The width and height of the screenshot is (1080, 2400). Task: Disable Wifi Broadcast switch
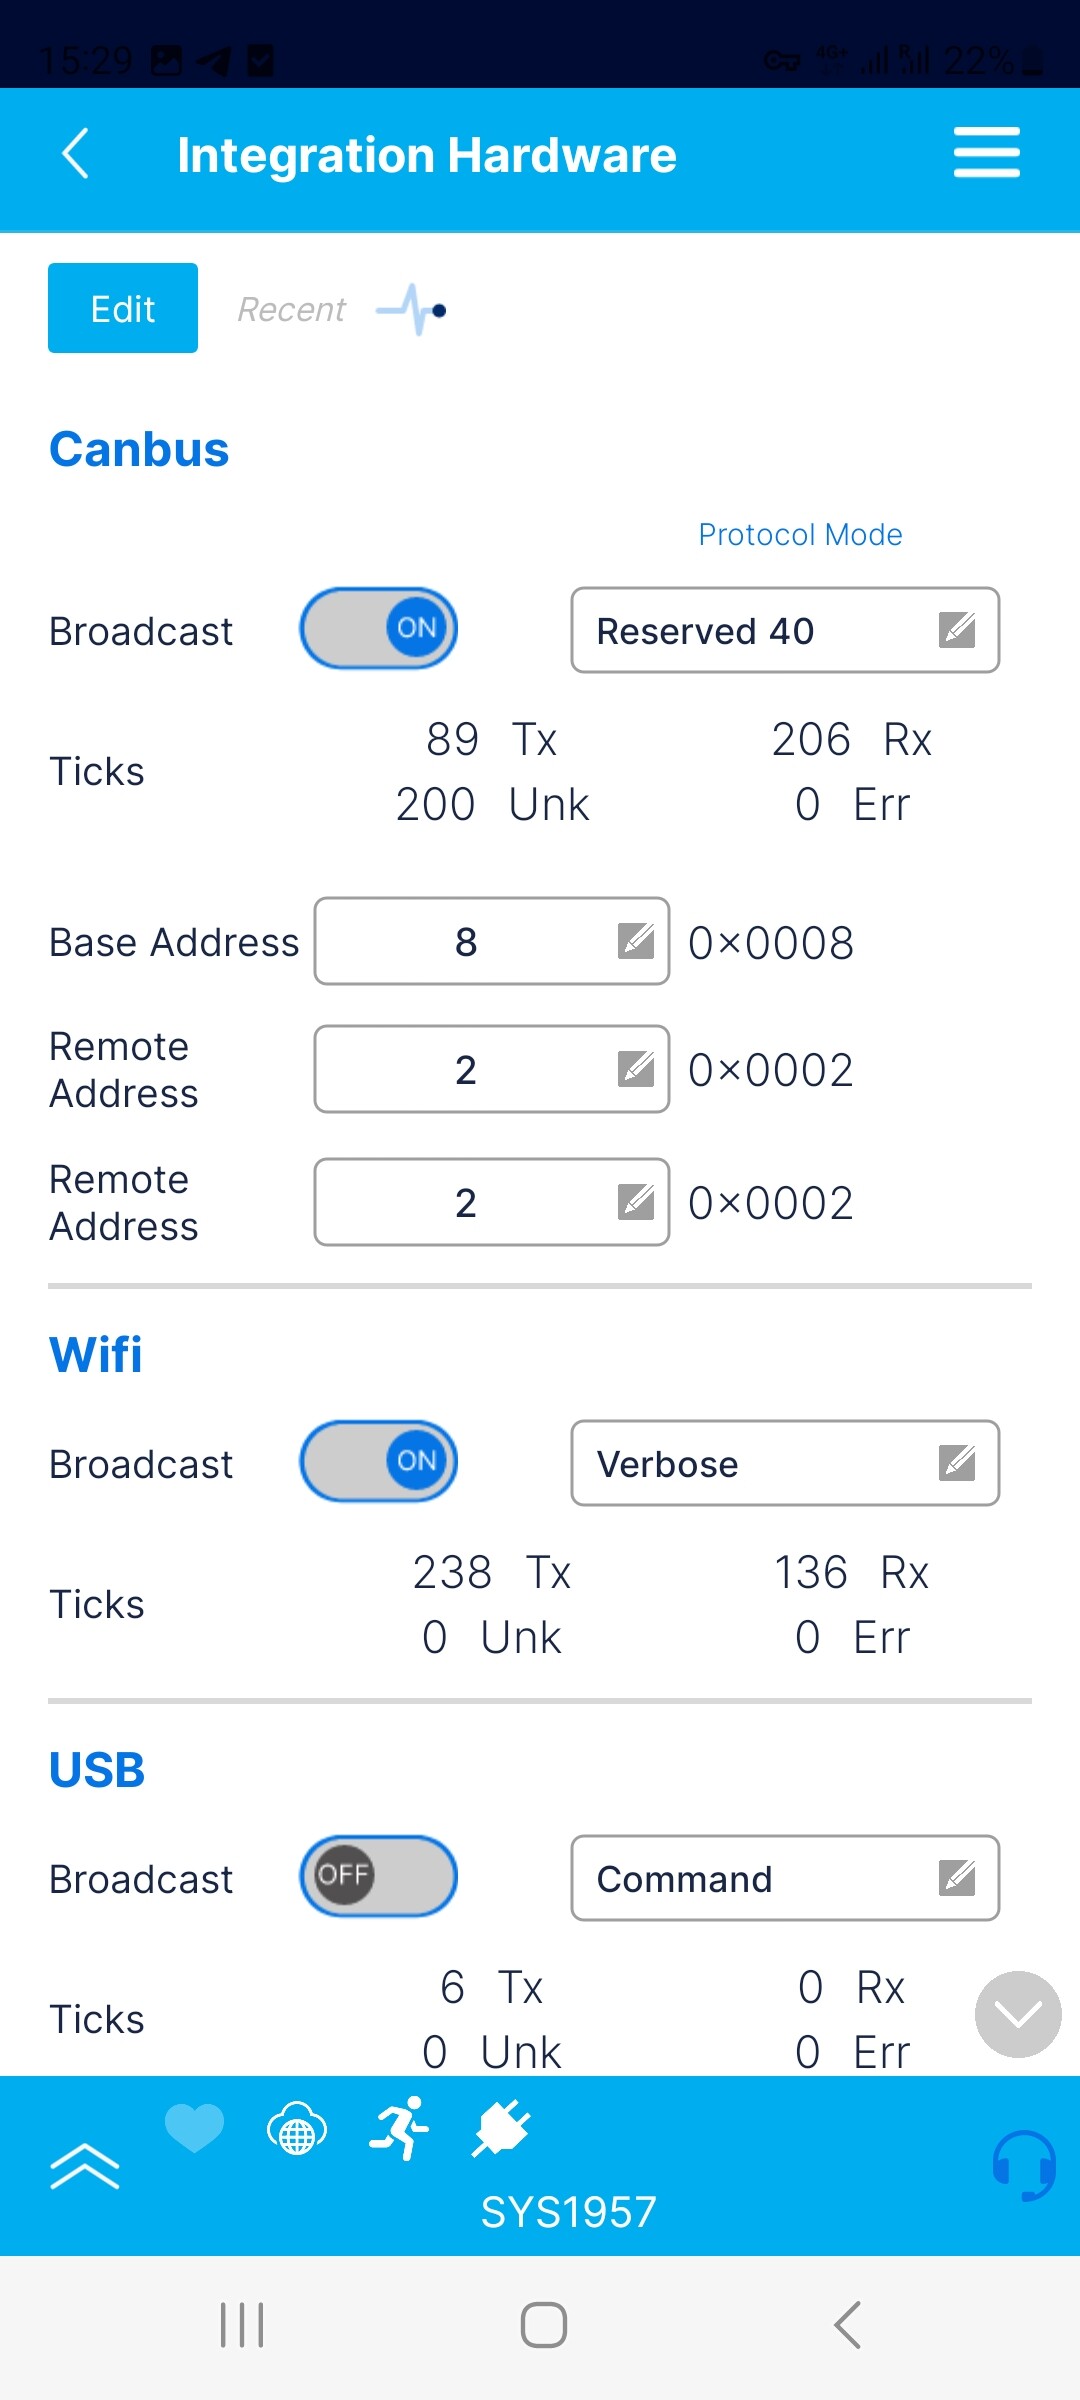click(379, 1461)
